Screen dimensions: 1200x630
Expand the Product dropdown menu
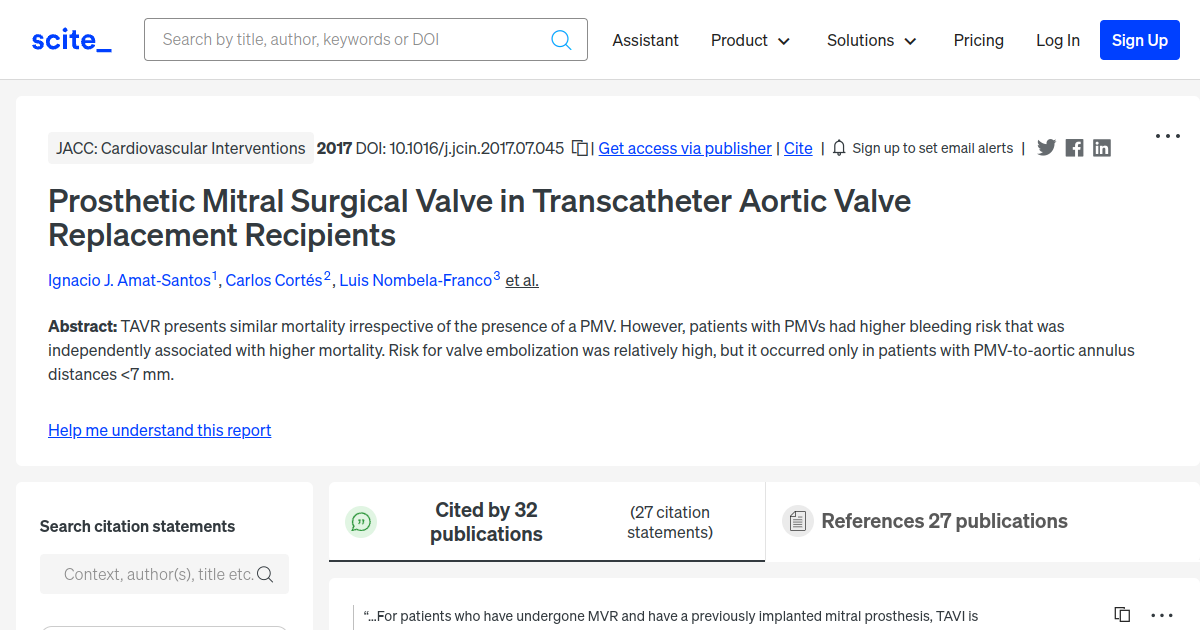(751, 40)
